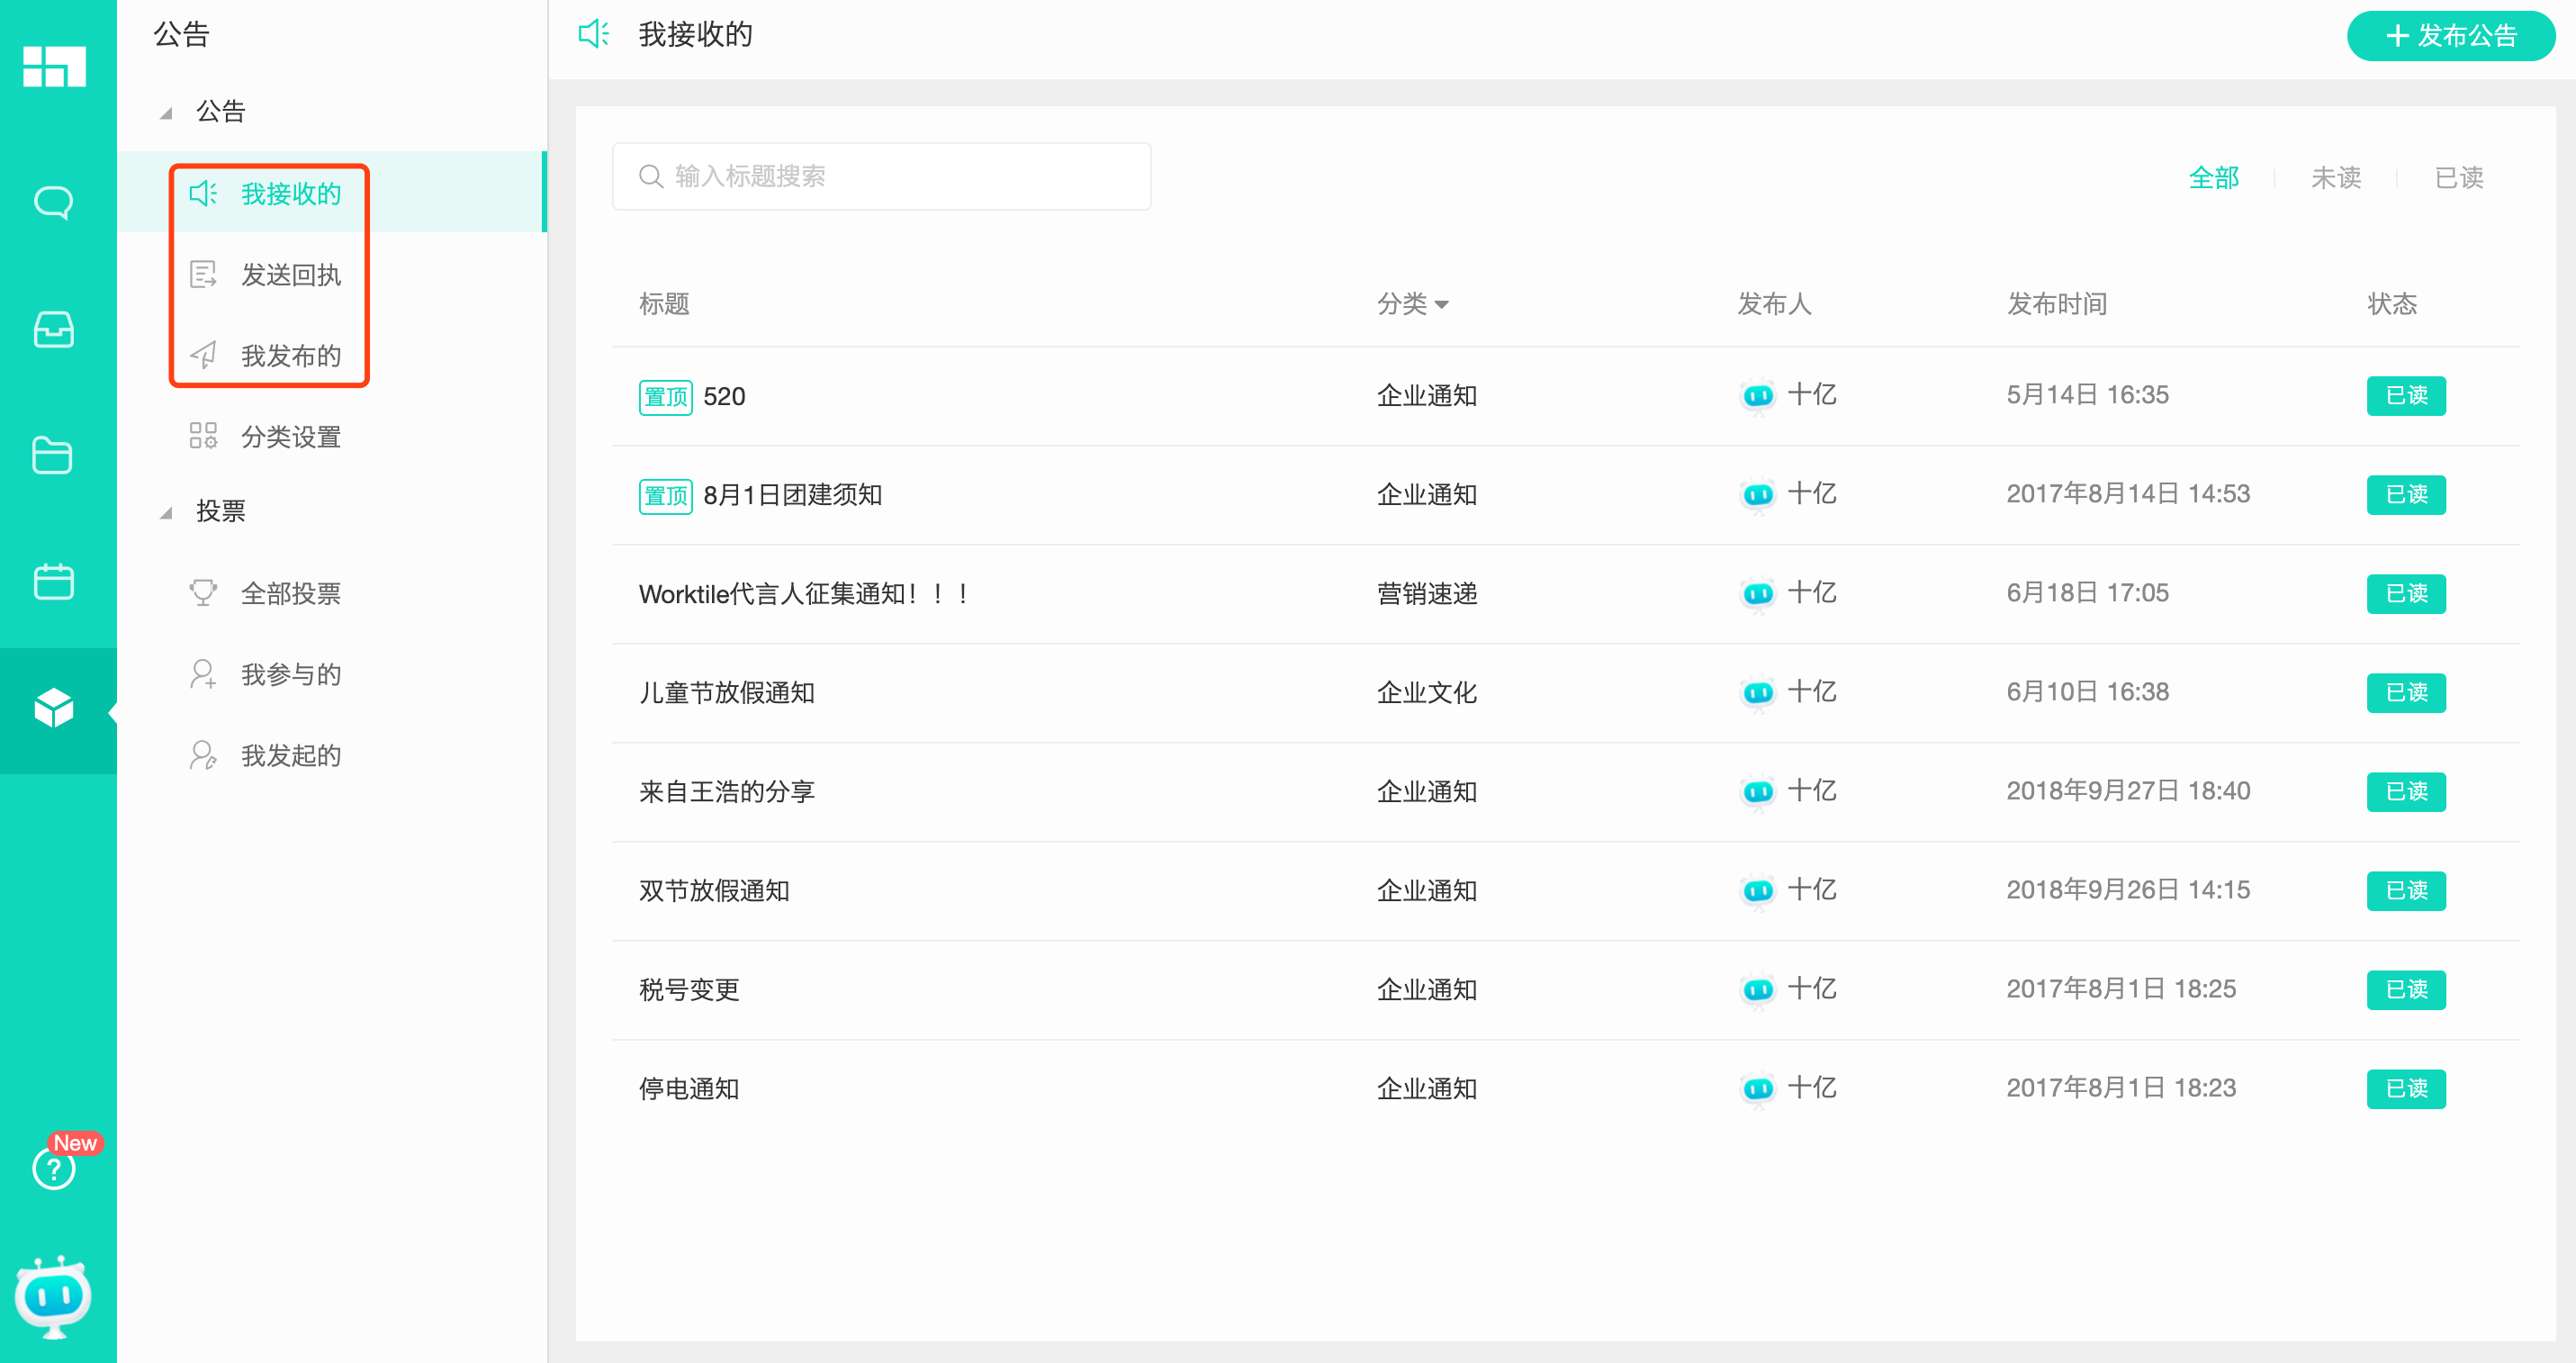Click the 发布公告 button

[x=2449, y=35]
